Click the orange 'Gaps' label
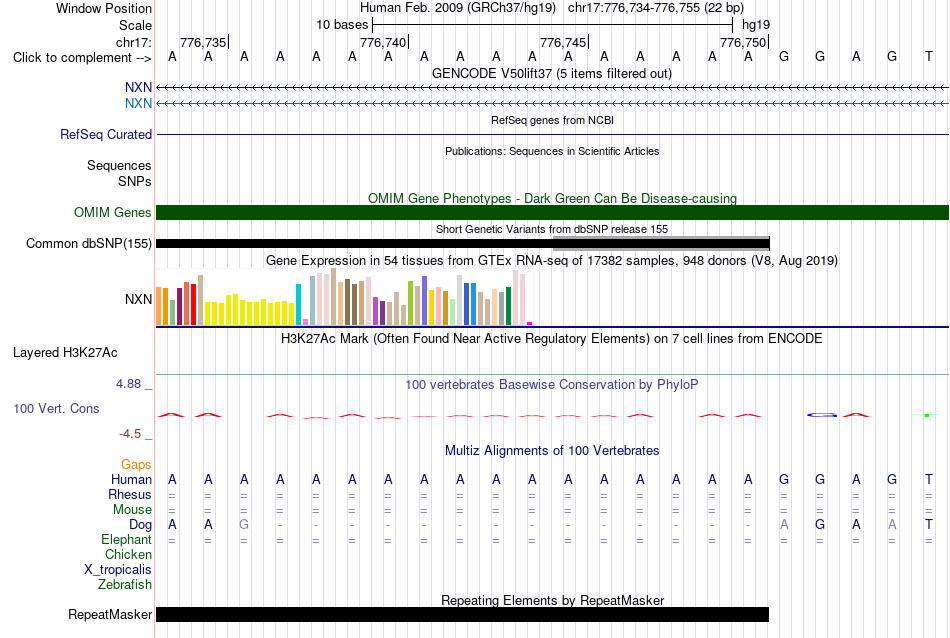This screenshot has width=950, height=638. click(x=136, y=465)
